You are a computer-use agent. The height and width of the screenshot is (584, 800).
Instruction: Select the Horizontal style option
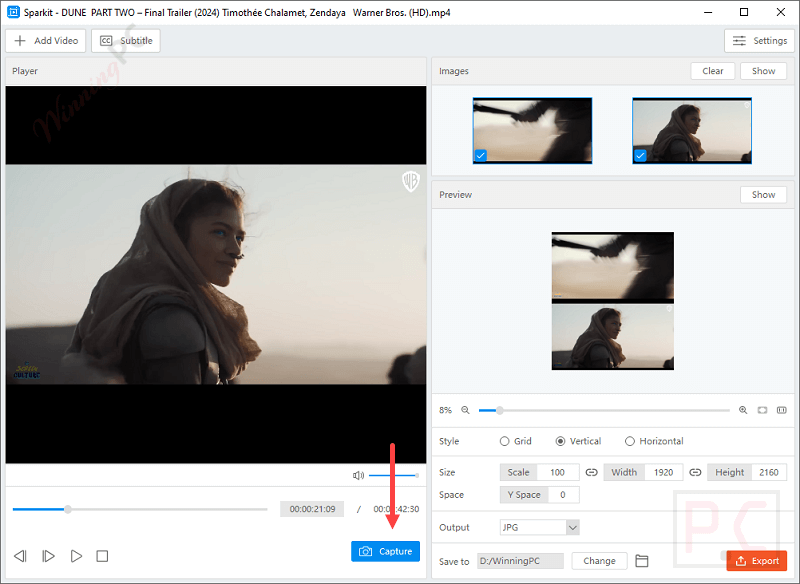pyautogui.click(x=654, y=441)
